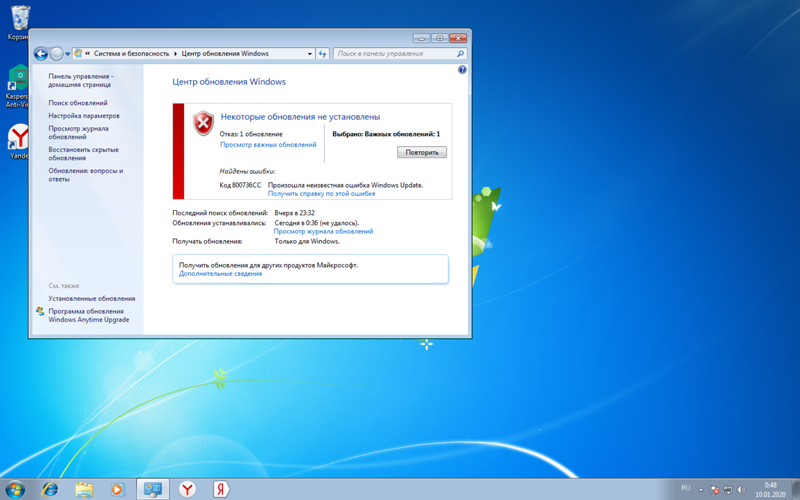
Task: Open the recent pages dropdown arrow
Action: pyautogui.click(x=67, y=54)
